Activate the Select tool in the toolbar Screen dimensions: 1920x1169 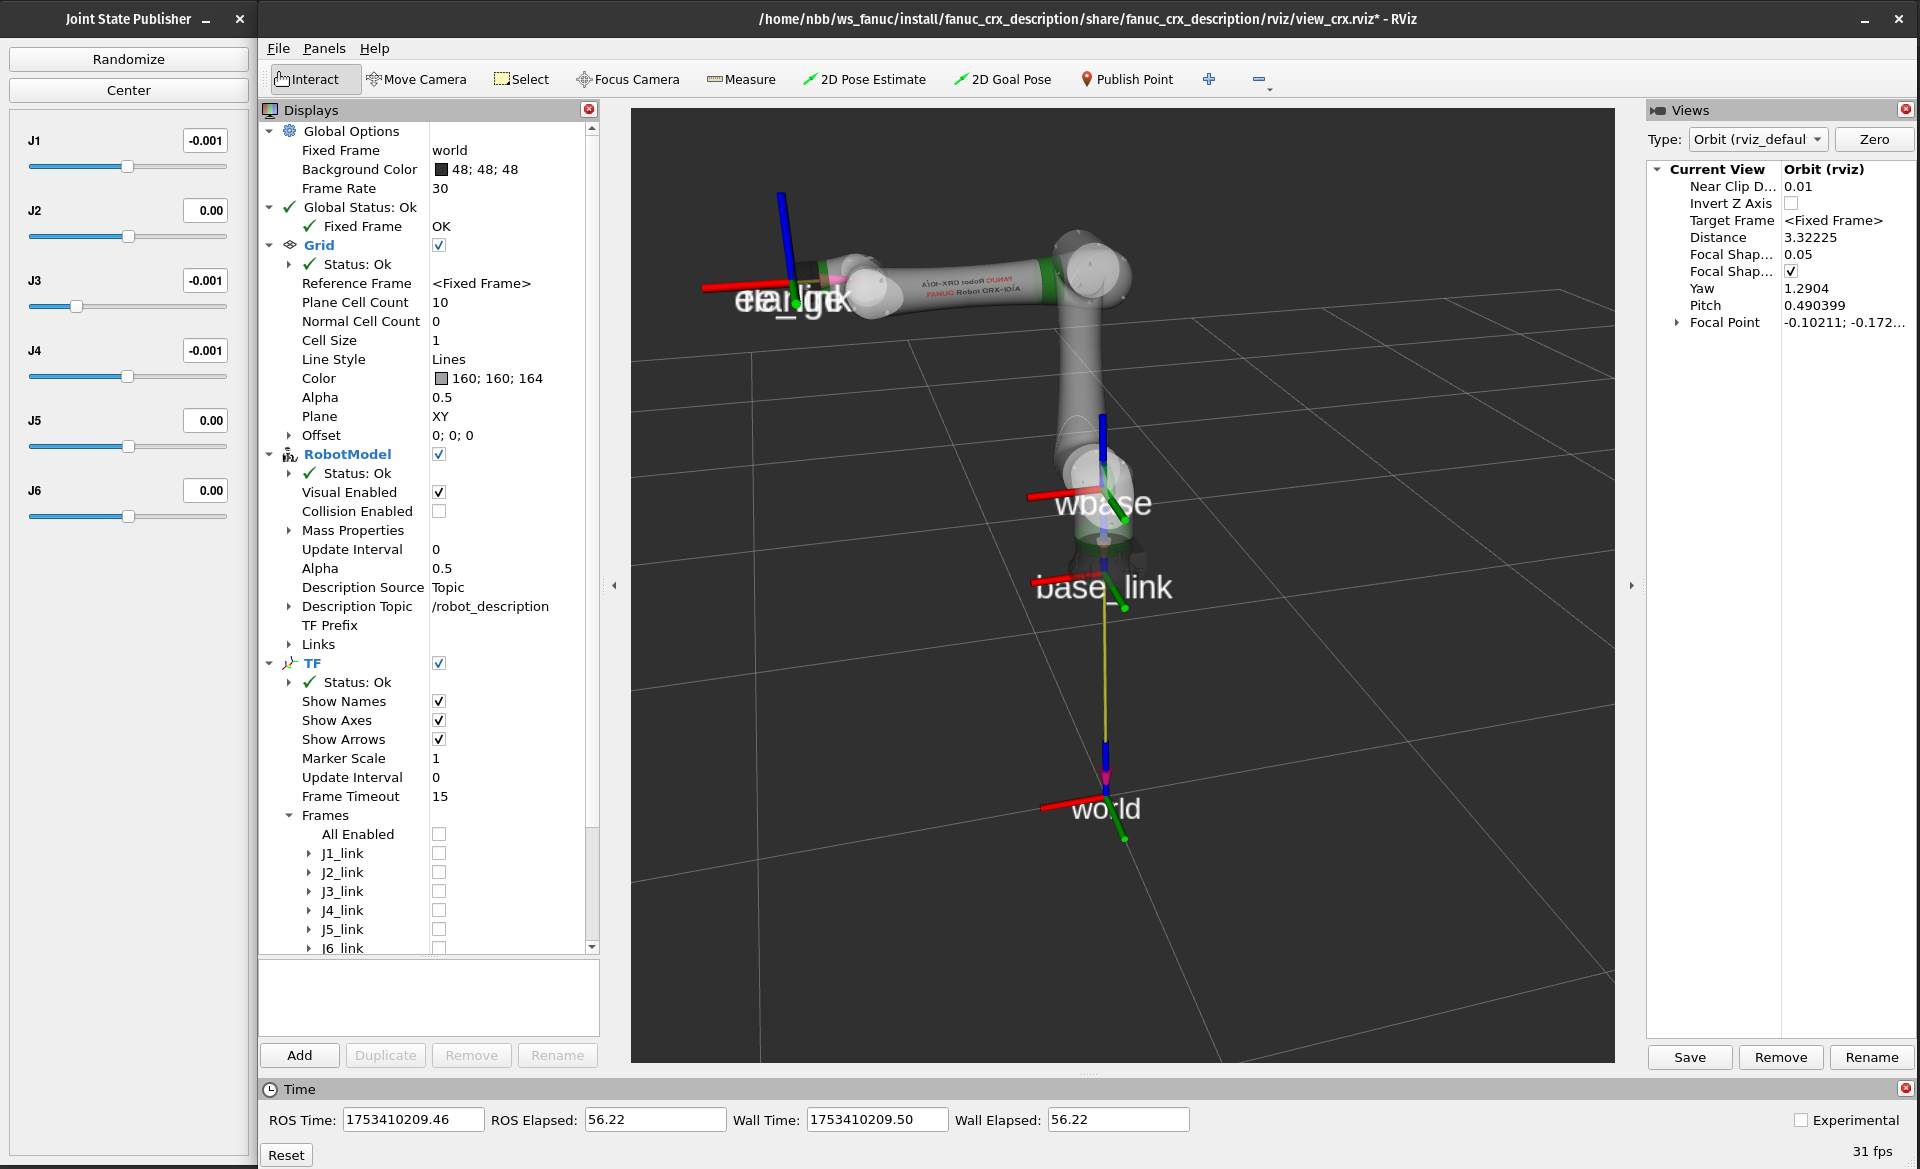[521, 79]
